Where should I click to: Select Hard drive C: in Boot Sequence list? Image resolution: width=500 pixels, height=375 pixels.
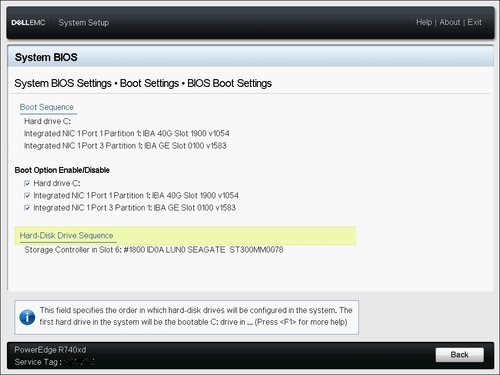[47, 121]
